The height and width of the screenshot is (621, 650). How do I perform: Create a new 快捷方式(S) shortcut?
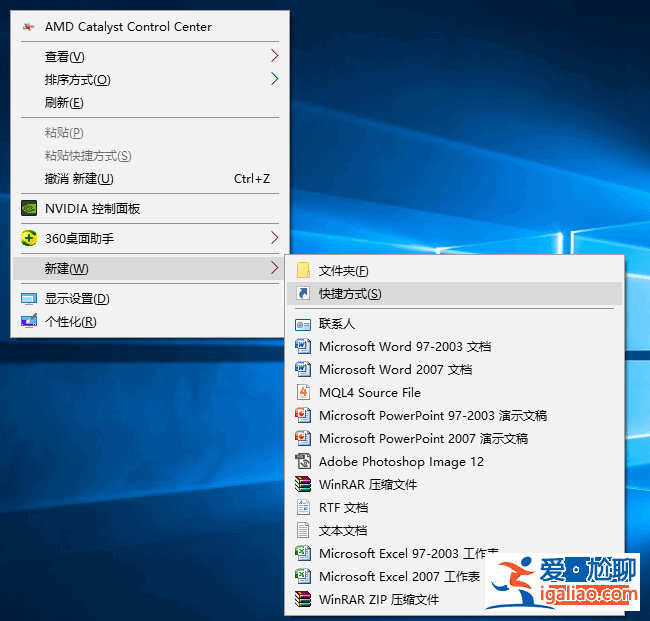pos(454,294)
